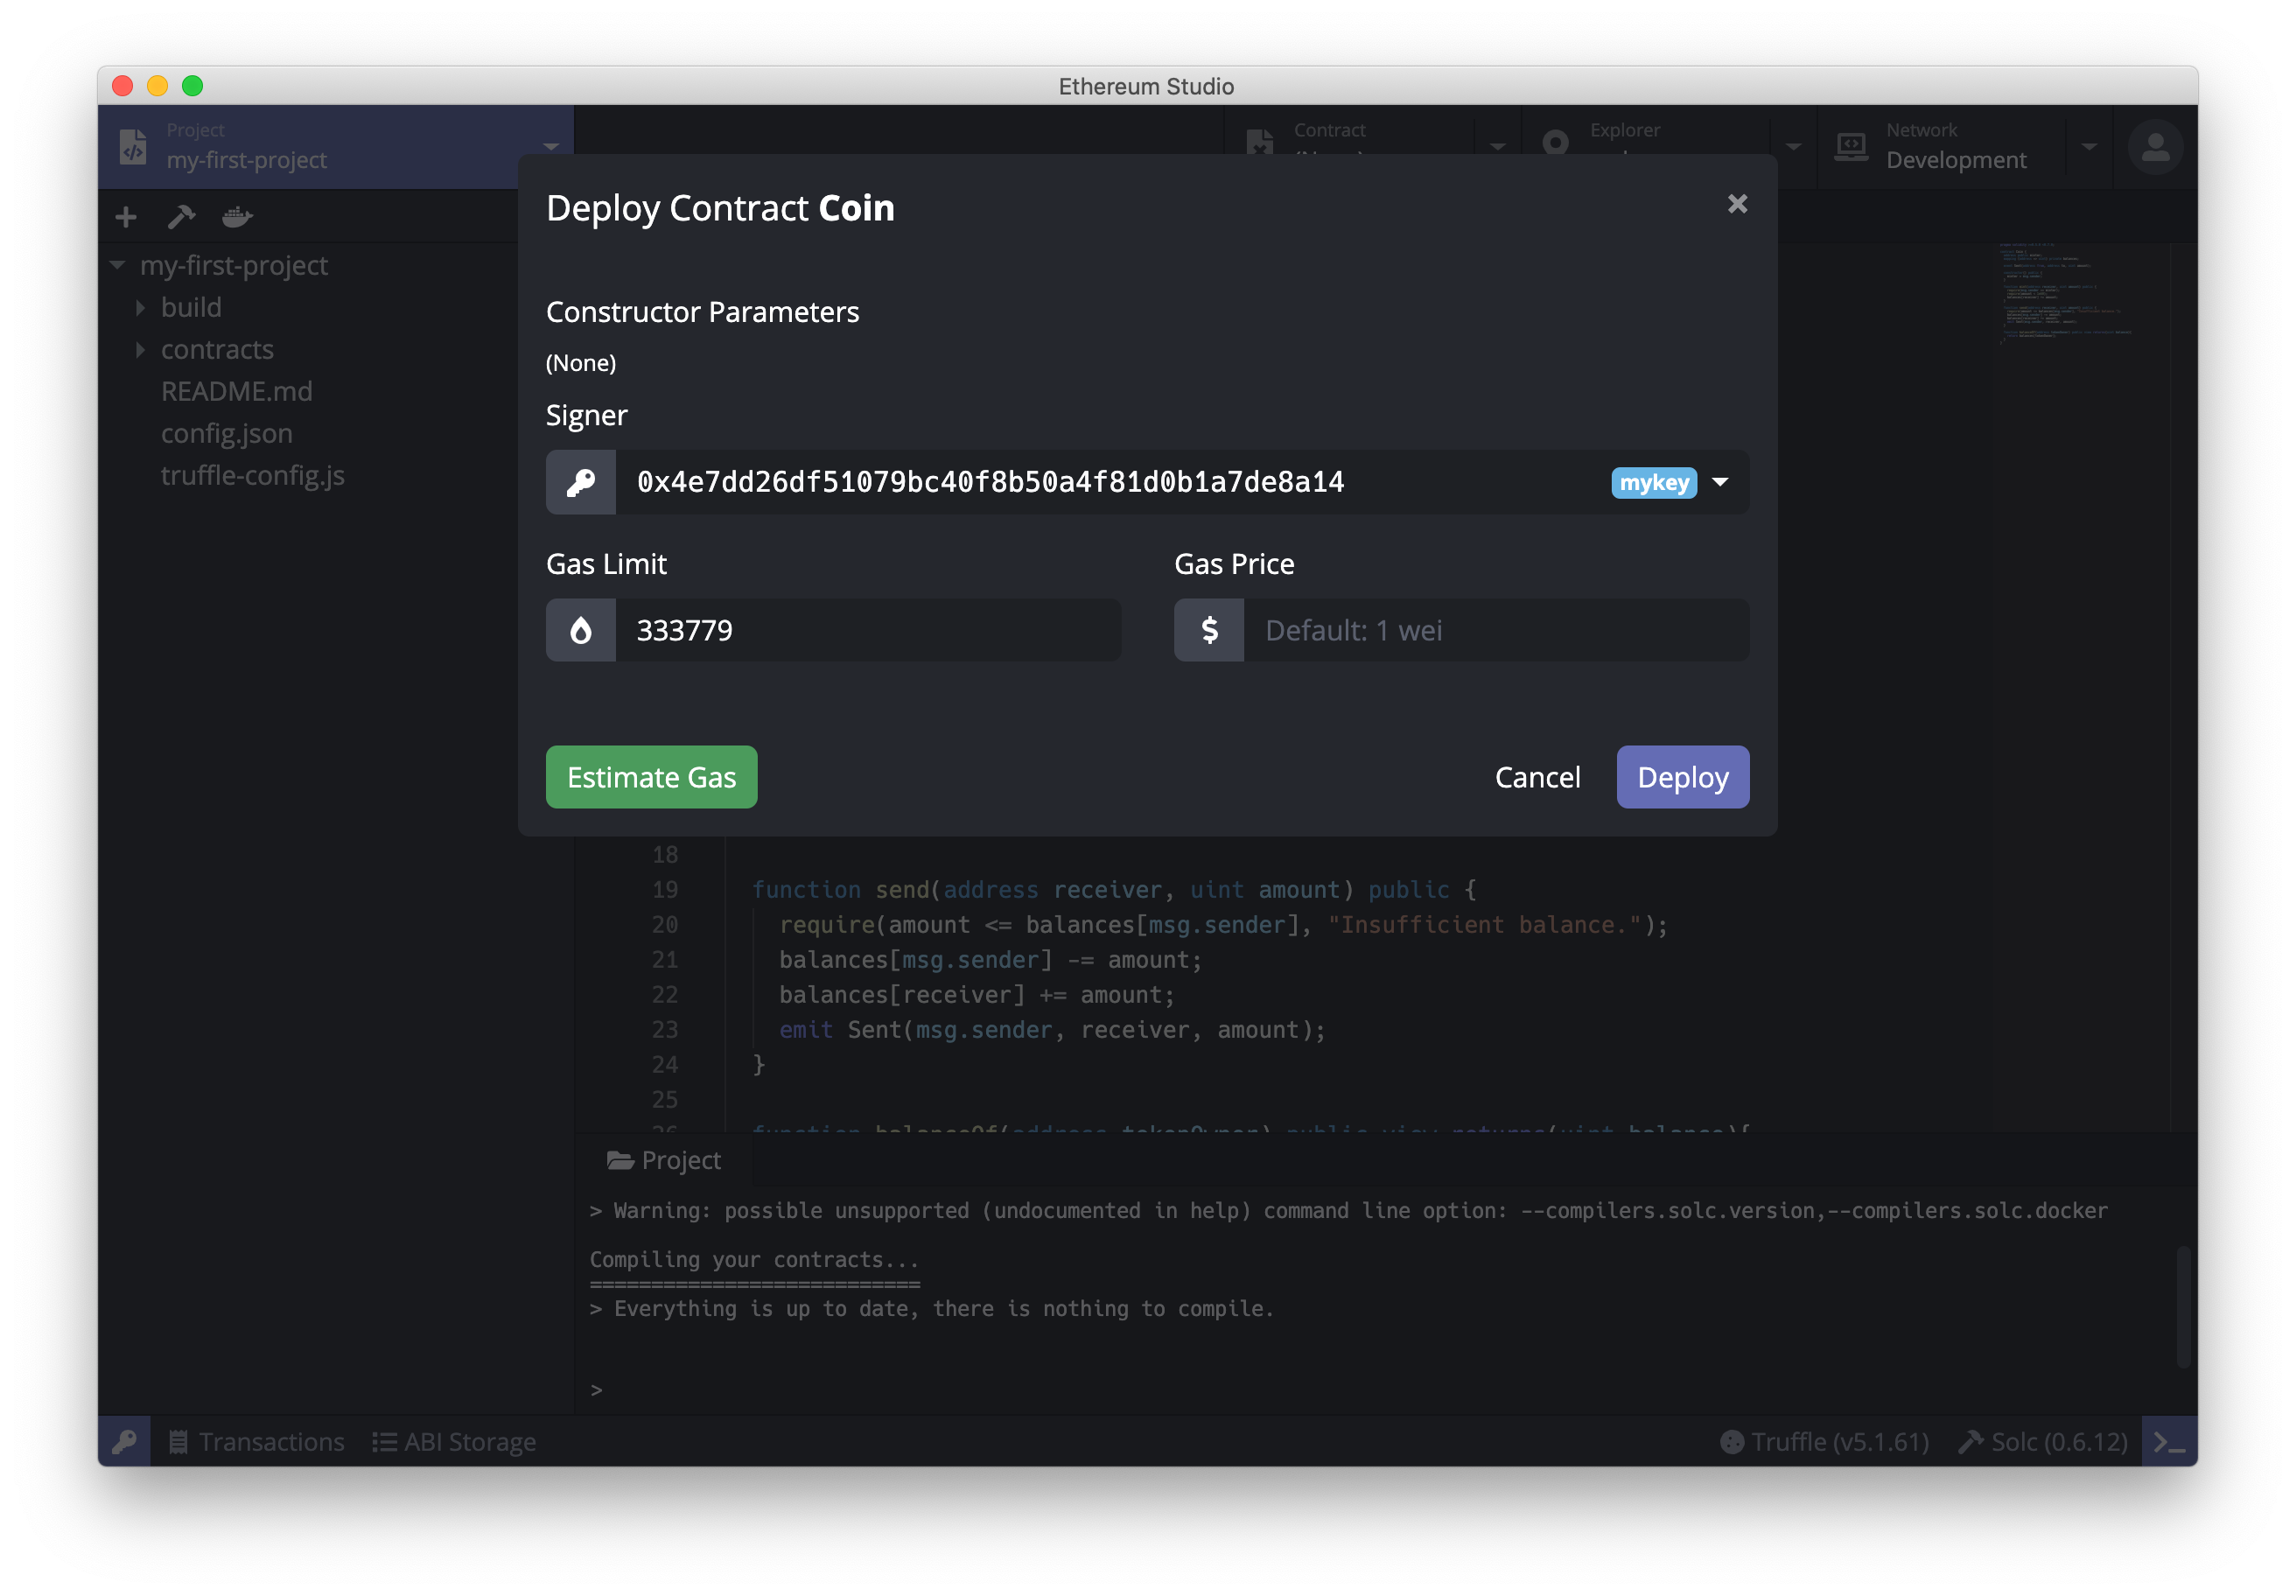This screenshot has width=2296, height=1596.
Task: Toggle the terminal icon at bottom right
Action: (2168, 1441)
